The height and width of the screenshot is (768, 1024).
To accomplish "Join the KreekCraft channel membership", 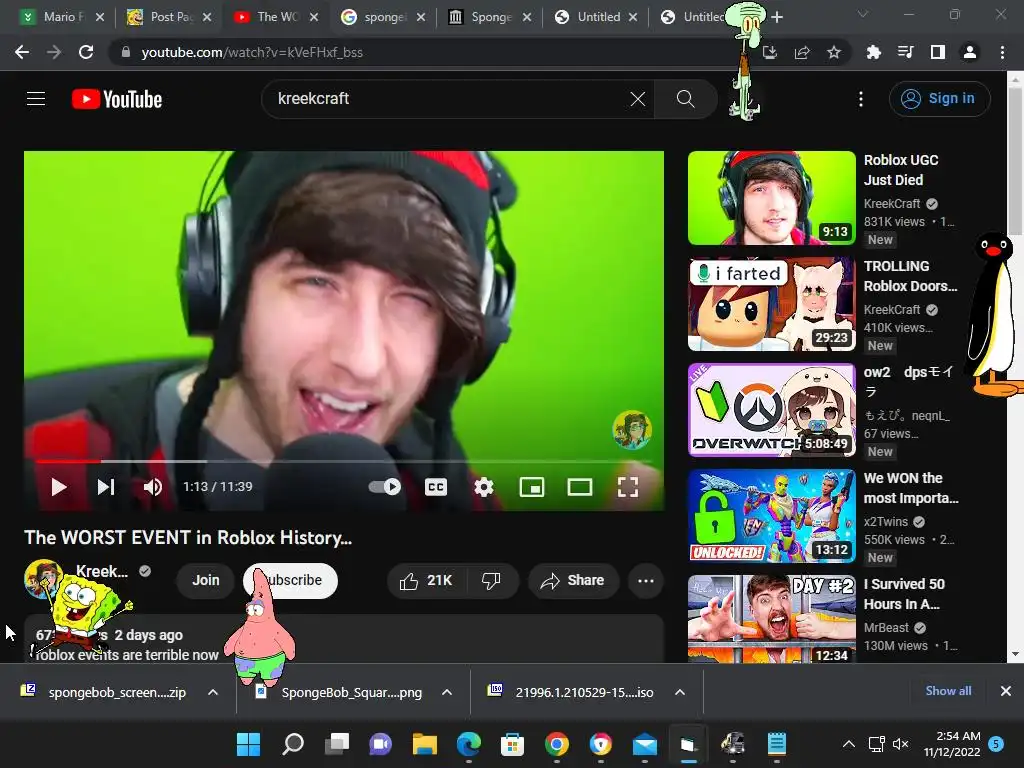I will [205, 581].
